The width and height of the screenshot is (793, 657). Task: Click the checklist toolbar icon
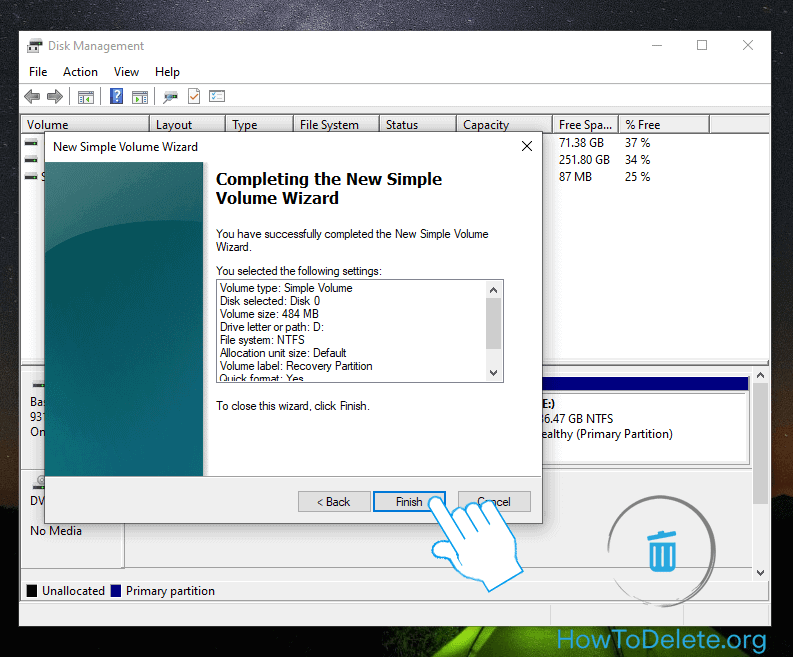coord(217,97)
